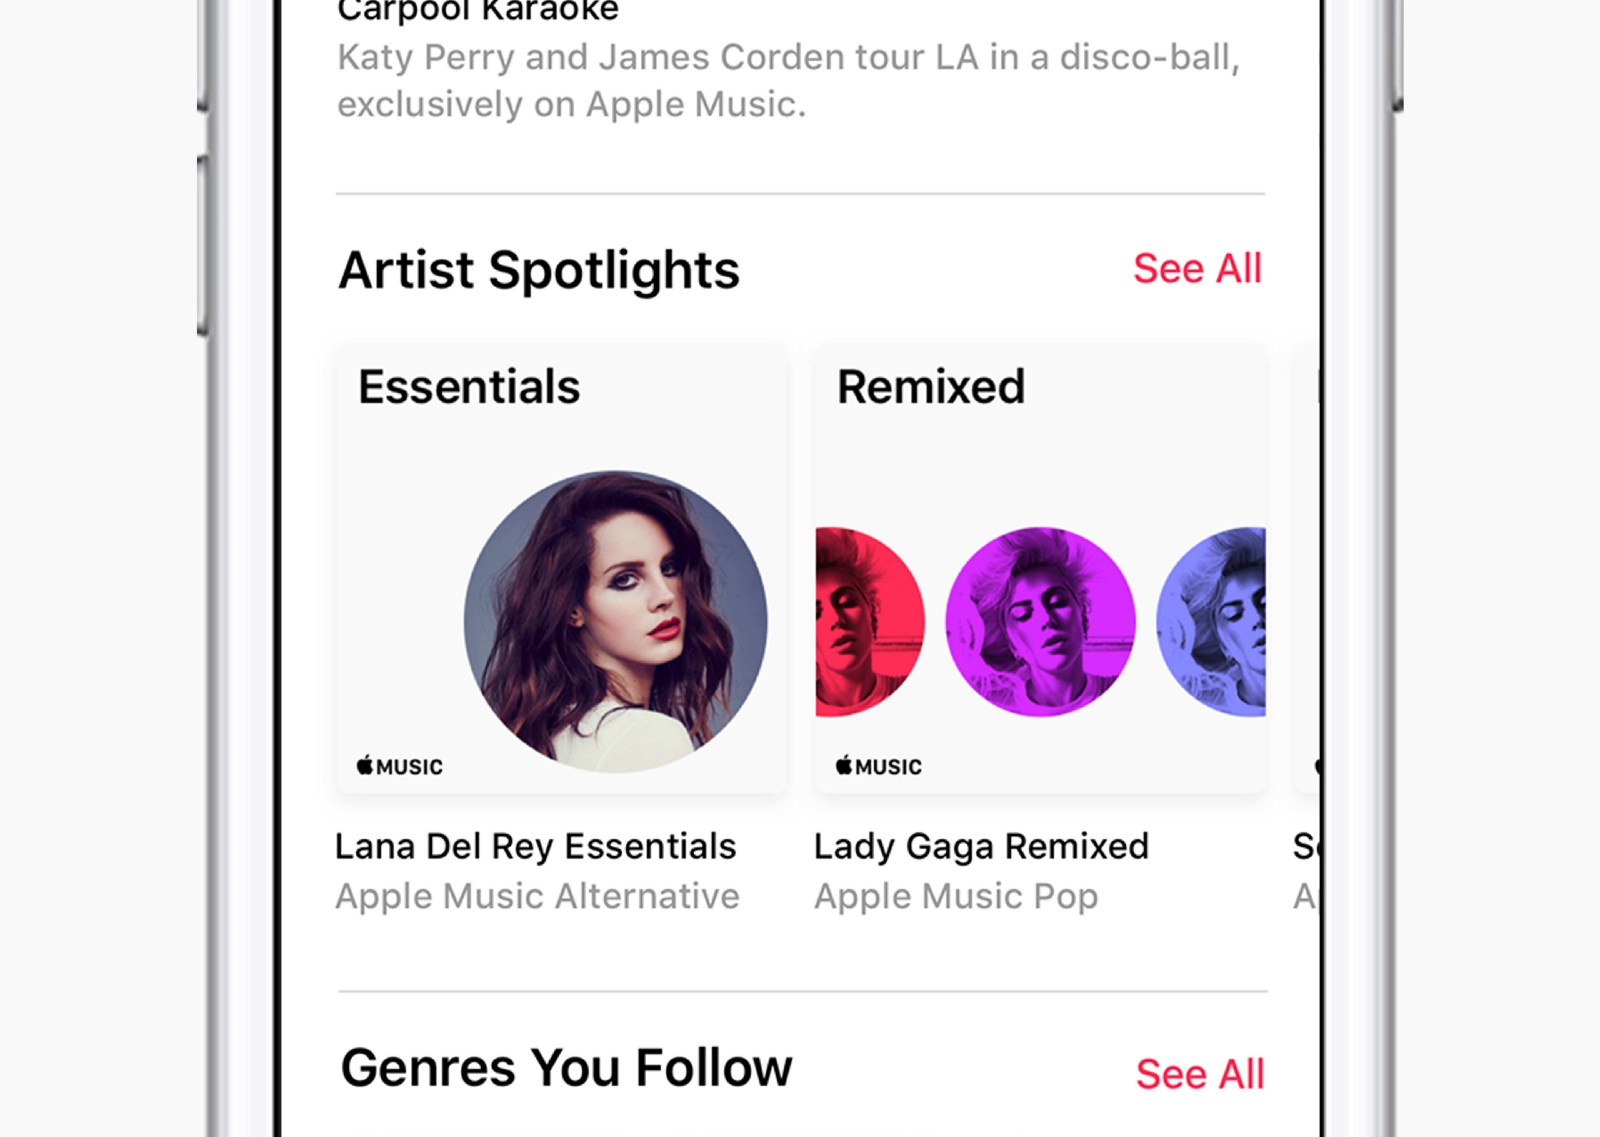The height and width of the screenshot is (1137, 1600).
Task: Select the Genres You Follow section header
Action: [x=566, y=1068]
